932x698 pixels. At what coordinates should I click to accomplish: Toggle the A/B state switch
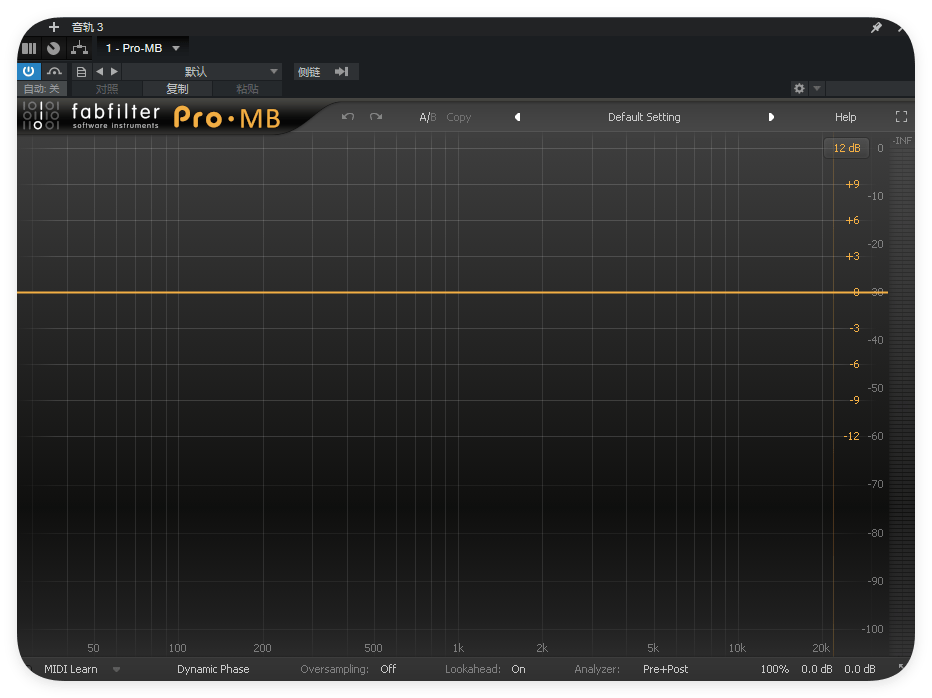pyautogui.click(x=427, y=117)
